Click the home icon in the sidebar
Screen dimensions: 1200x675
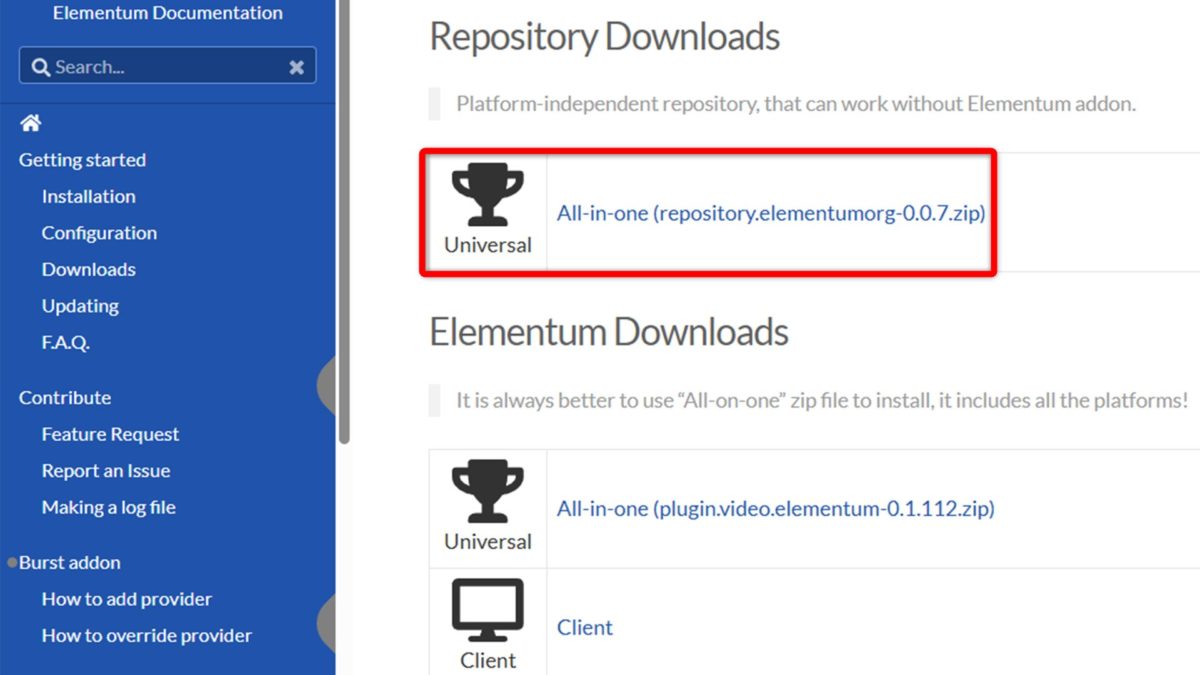[30, 123]
